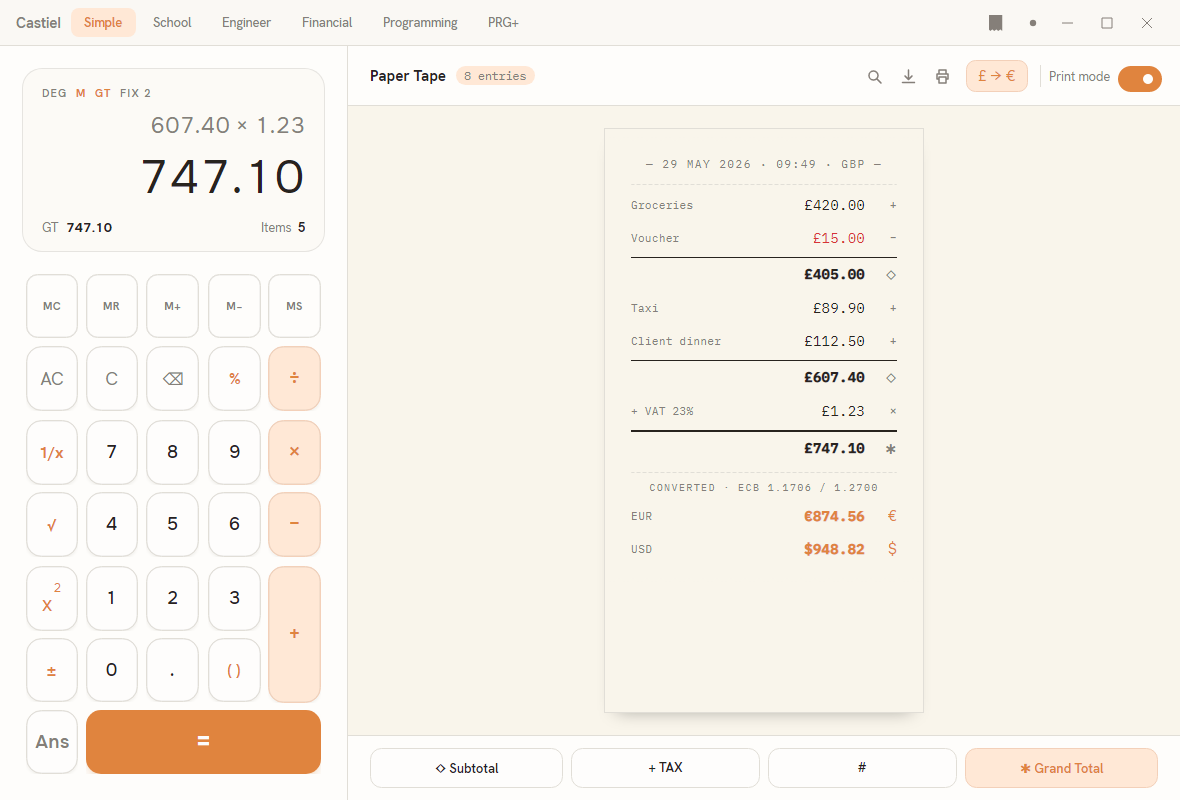Click the + TAX button
This screenshot has height=800, width=1180.
(665, 768)
